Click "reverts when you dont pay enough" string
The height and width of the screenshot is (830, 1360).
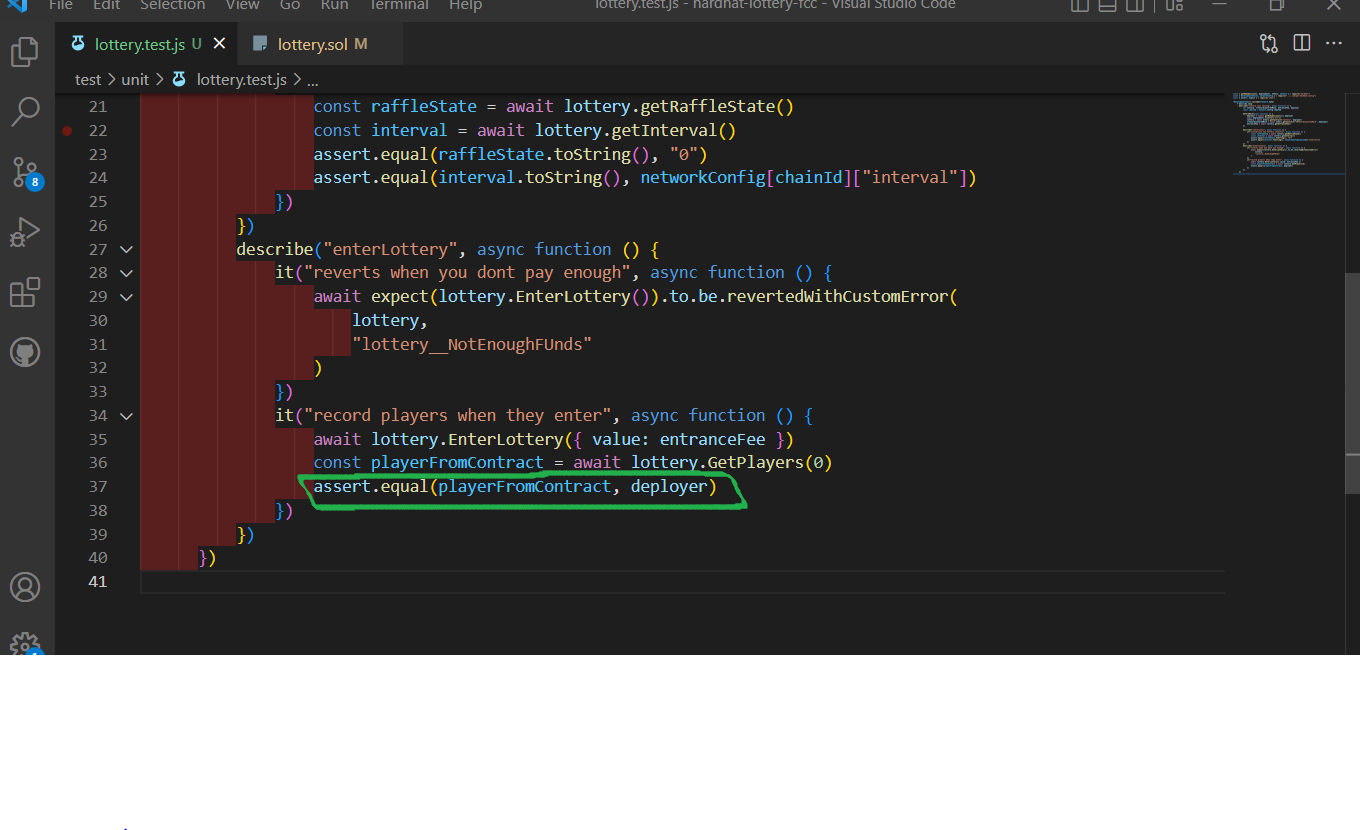(x=467, y=273)
